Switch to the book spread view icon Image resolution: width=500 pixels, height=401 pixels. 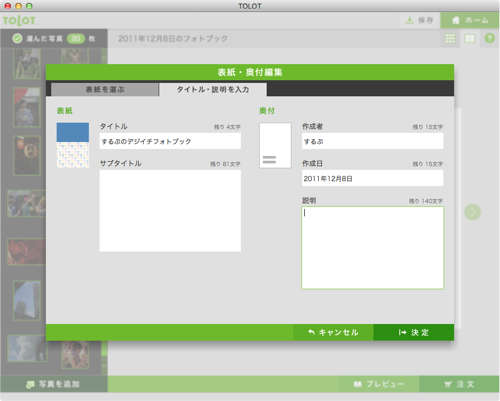[470, 38]
